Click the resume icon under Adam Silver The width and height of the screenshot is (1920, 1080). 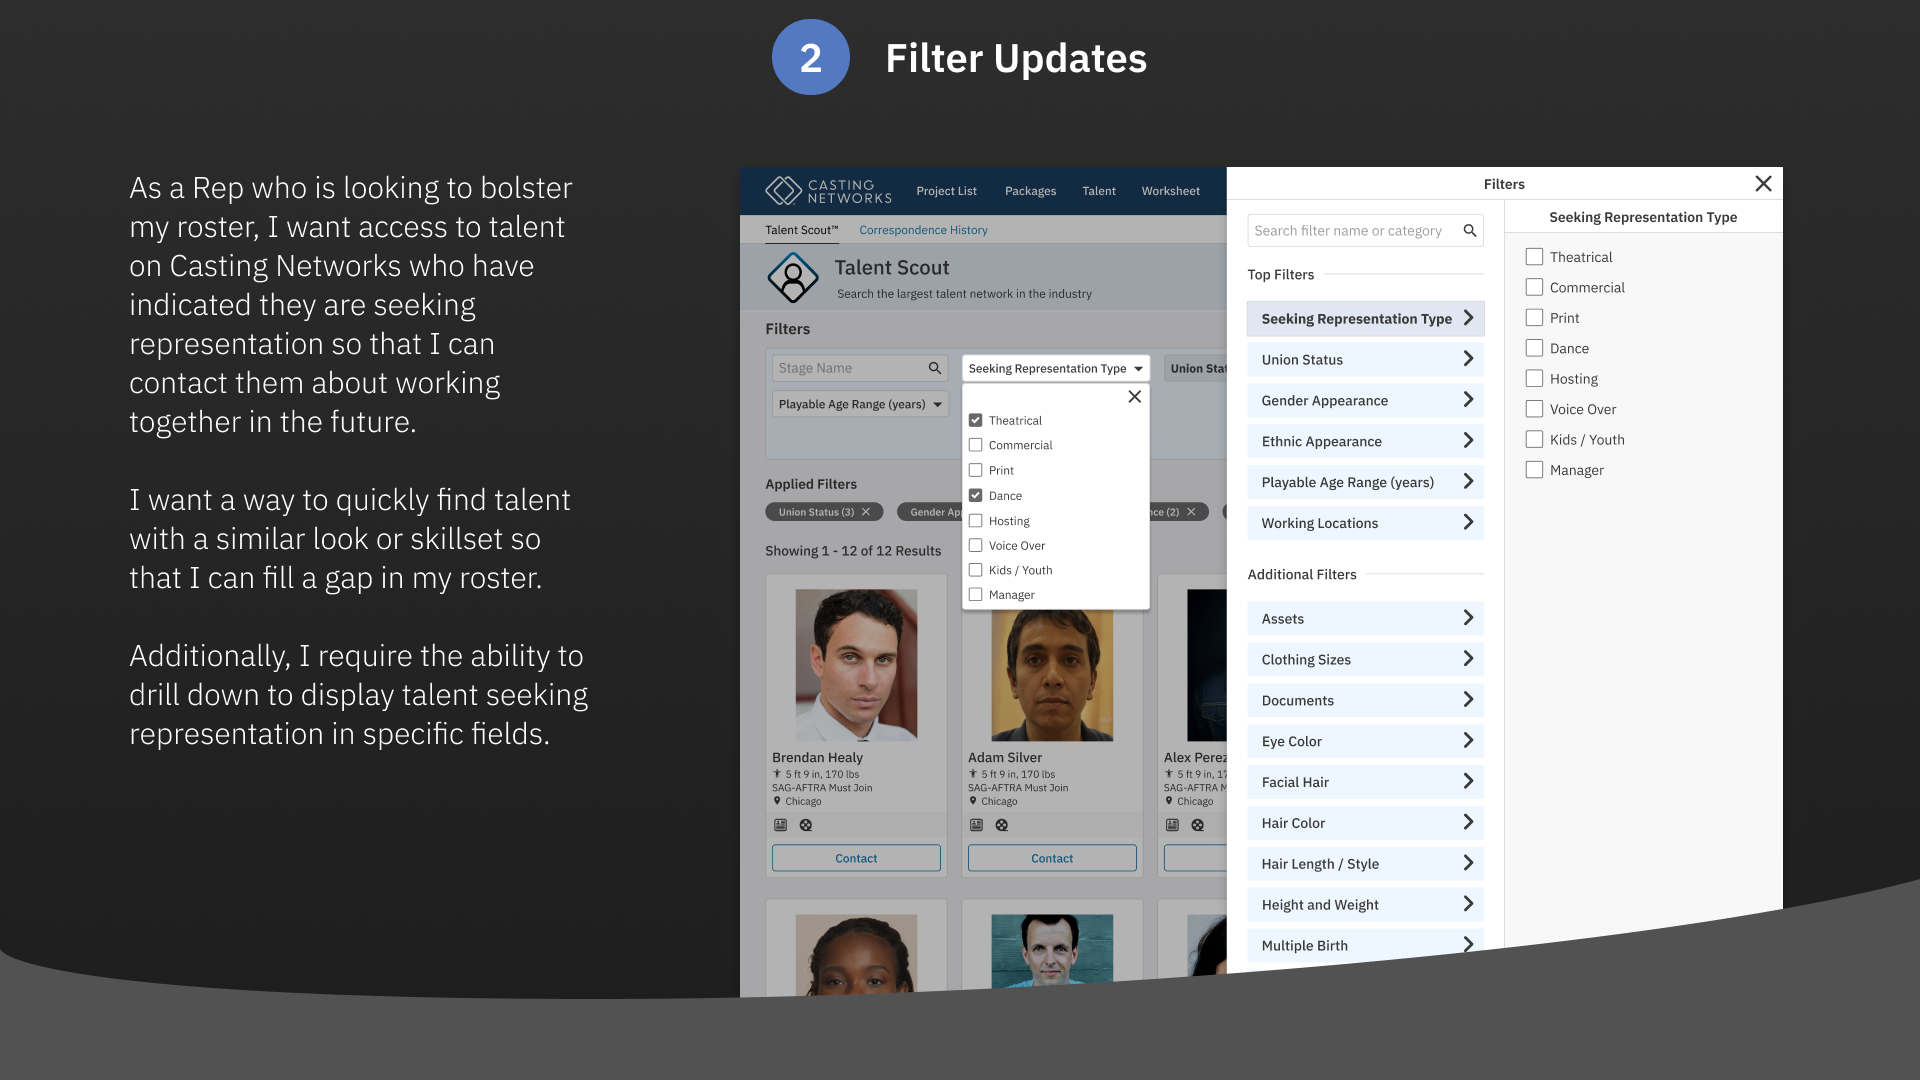[x=976, y=825]
